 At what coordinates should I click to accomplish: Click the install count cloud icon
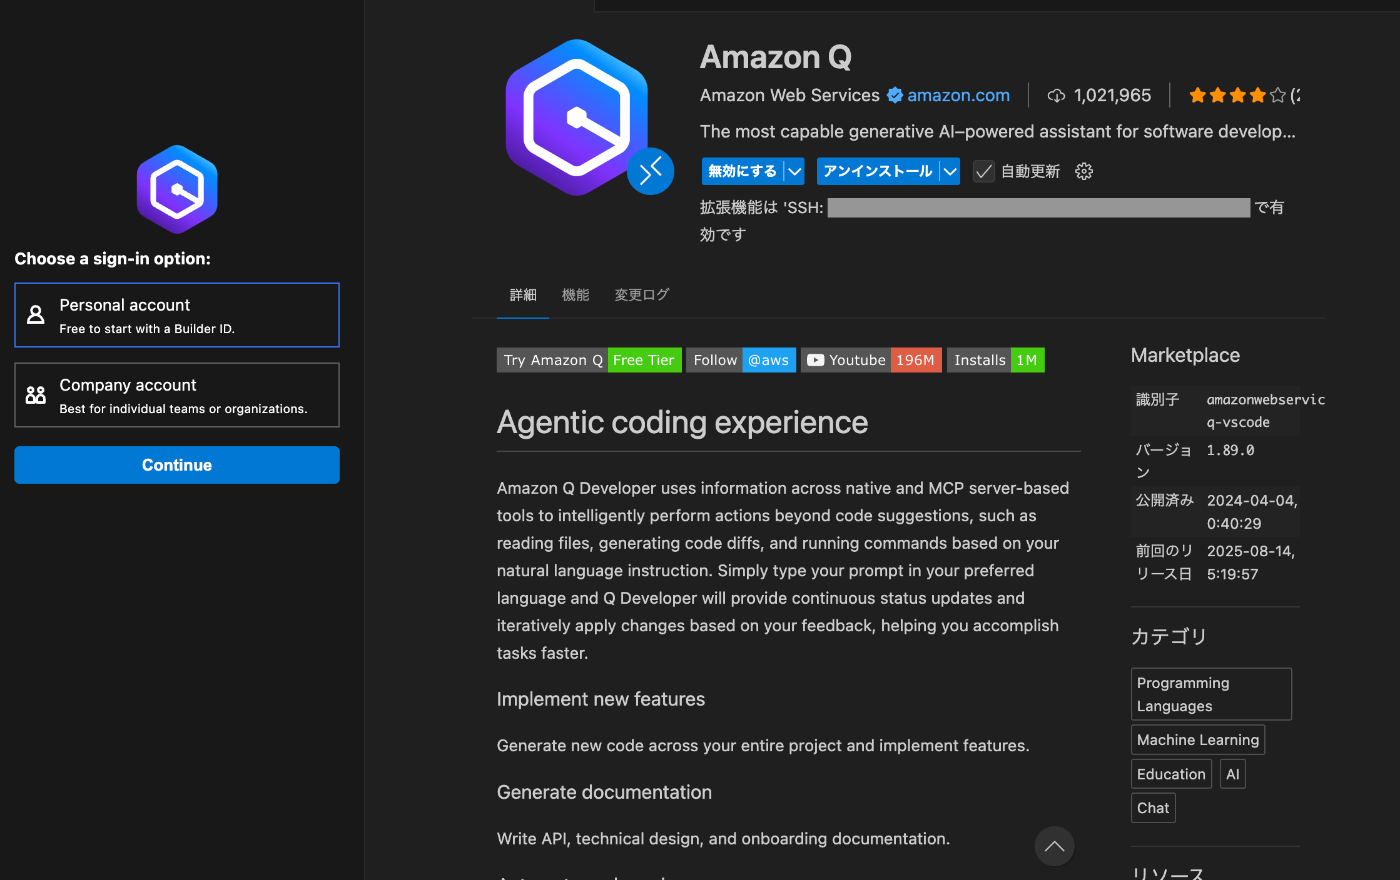click(x=1056, y=96)
